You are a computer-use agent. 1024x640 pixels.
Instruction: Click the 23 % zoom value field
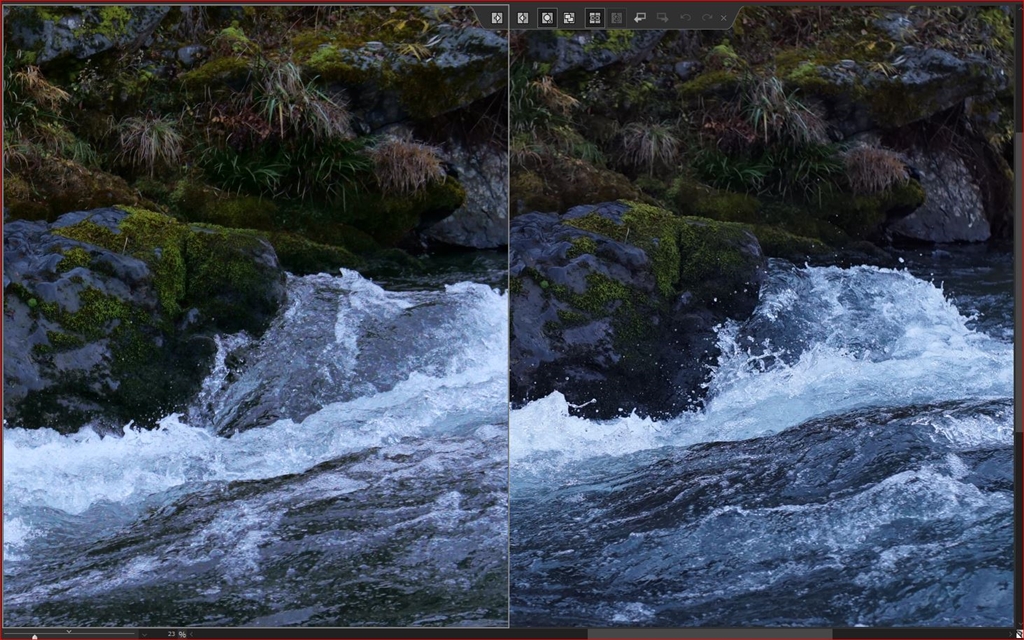click(176, 634)
